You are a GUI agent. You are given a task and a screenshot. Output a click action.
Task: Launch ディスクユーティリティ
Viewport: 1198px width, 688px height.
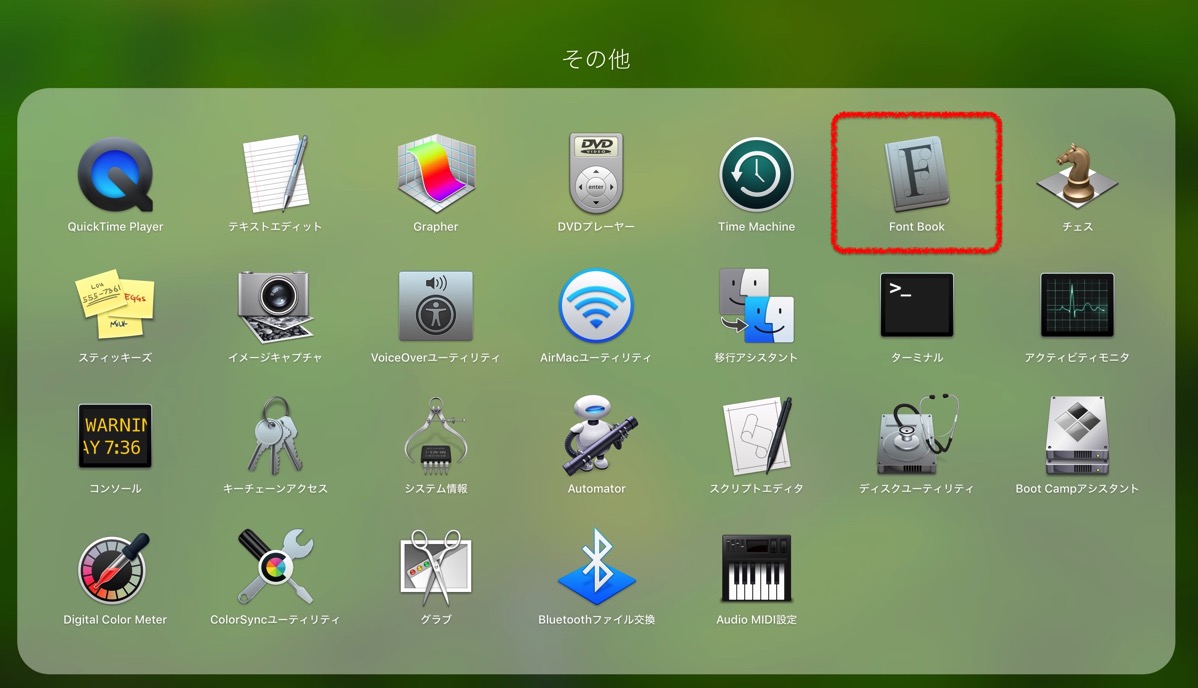click(x=917, y=436)
